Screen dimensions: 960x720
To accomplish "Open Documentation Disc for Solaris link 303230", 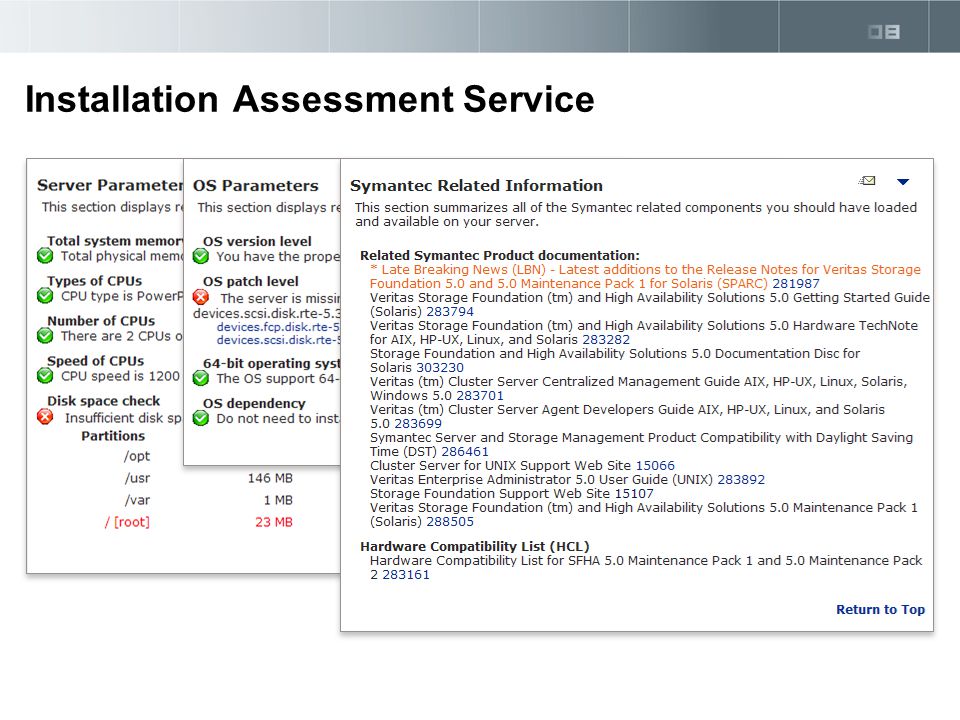I will (440, 367).
